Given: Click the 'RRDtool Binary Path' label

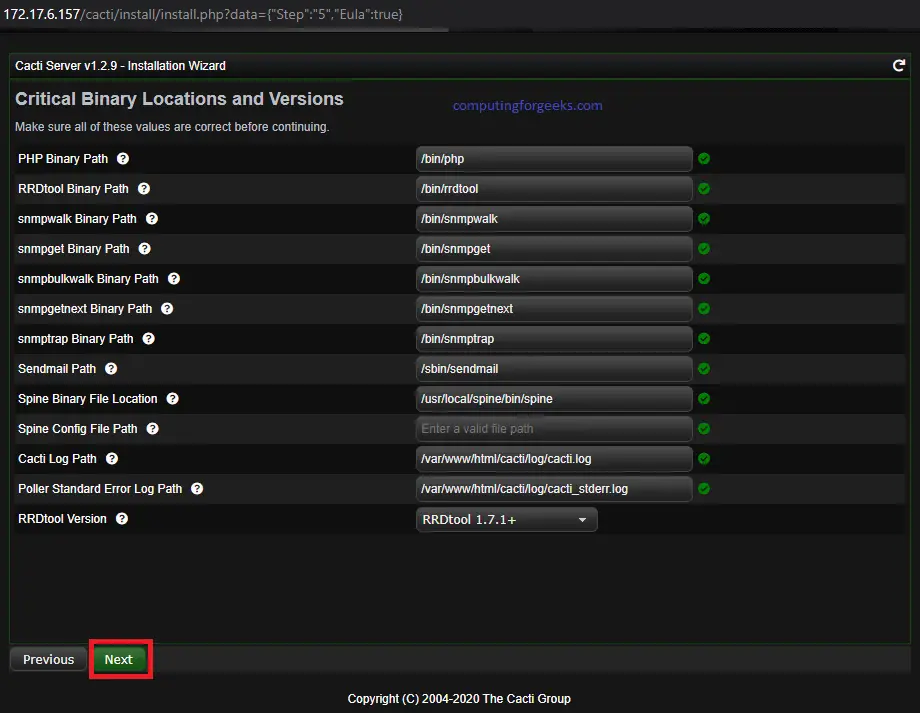Looking at the screenshot, I should coord(73,188).
